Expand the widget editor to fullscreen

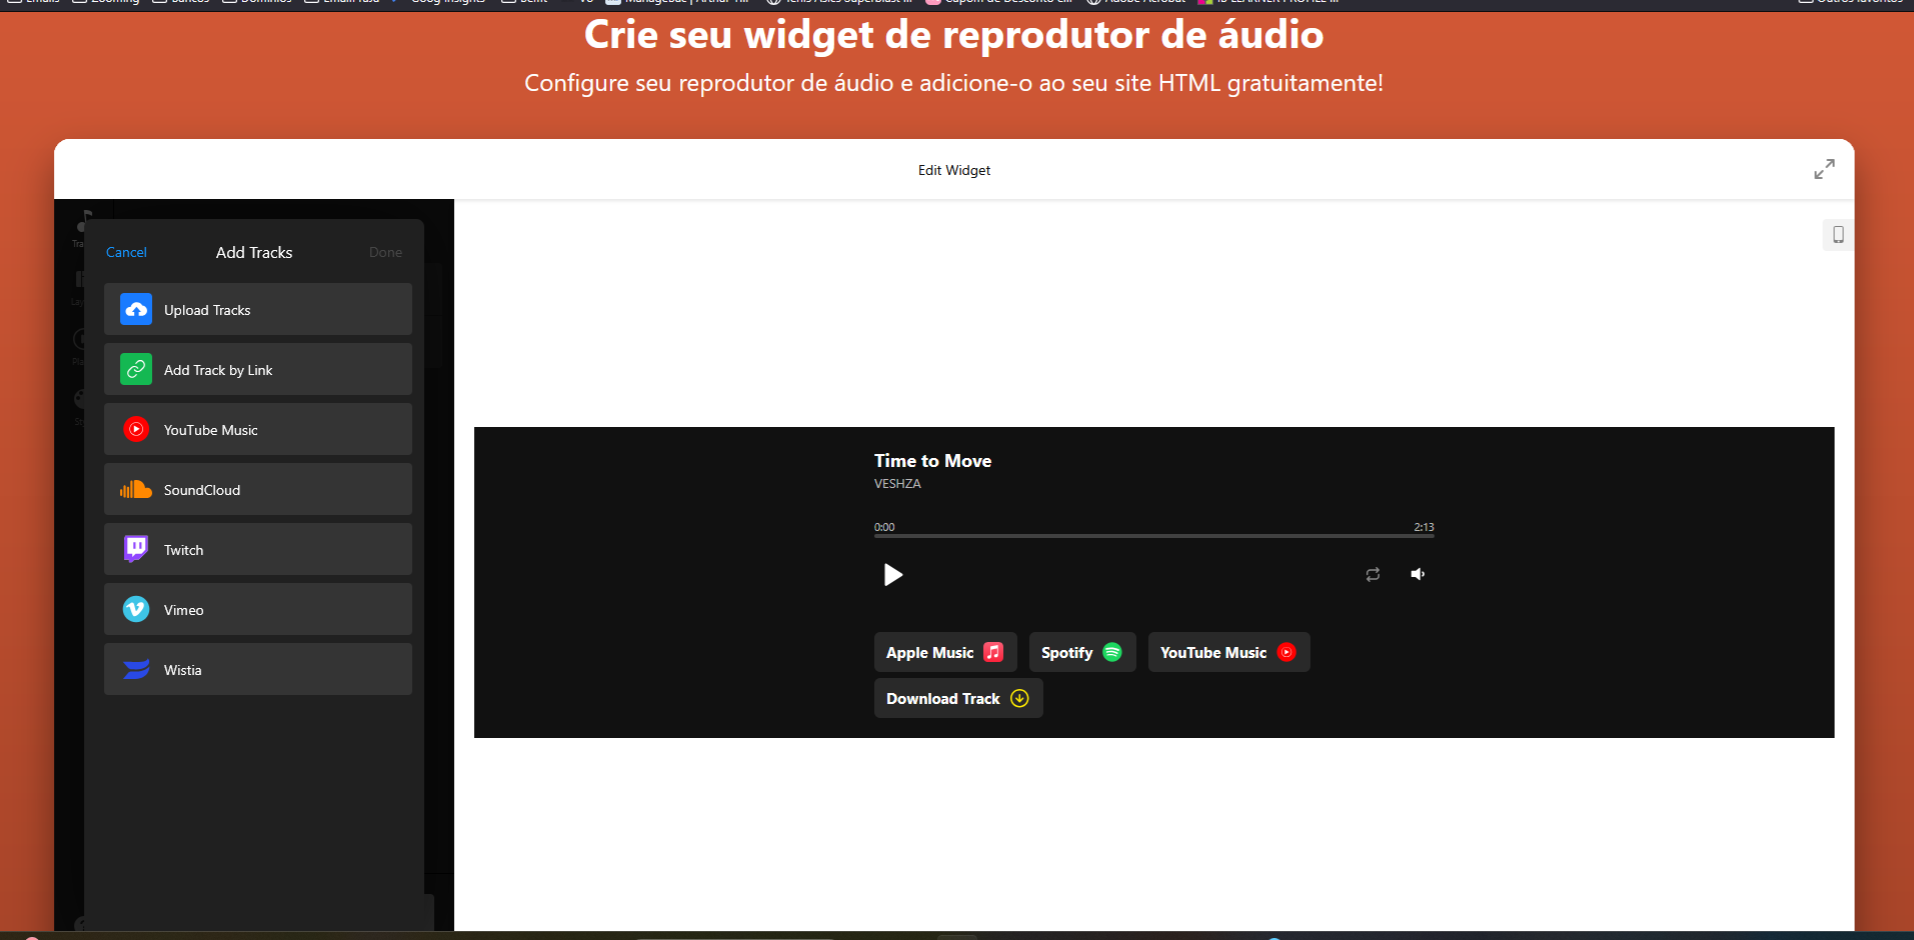tap(1824, 169)
